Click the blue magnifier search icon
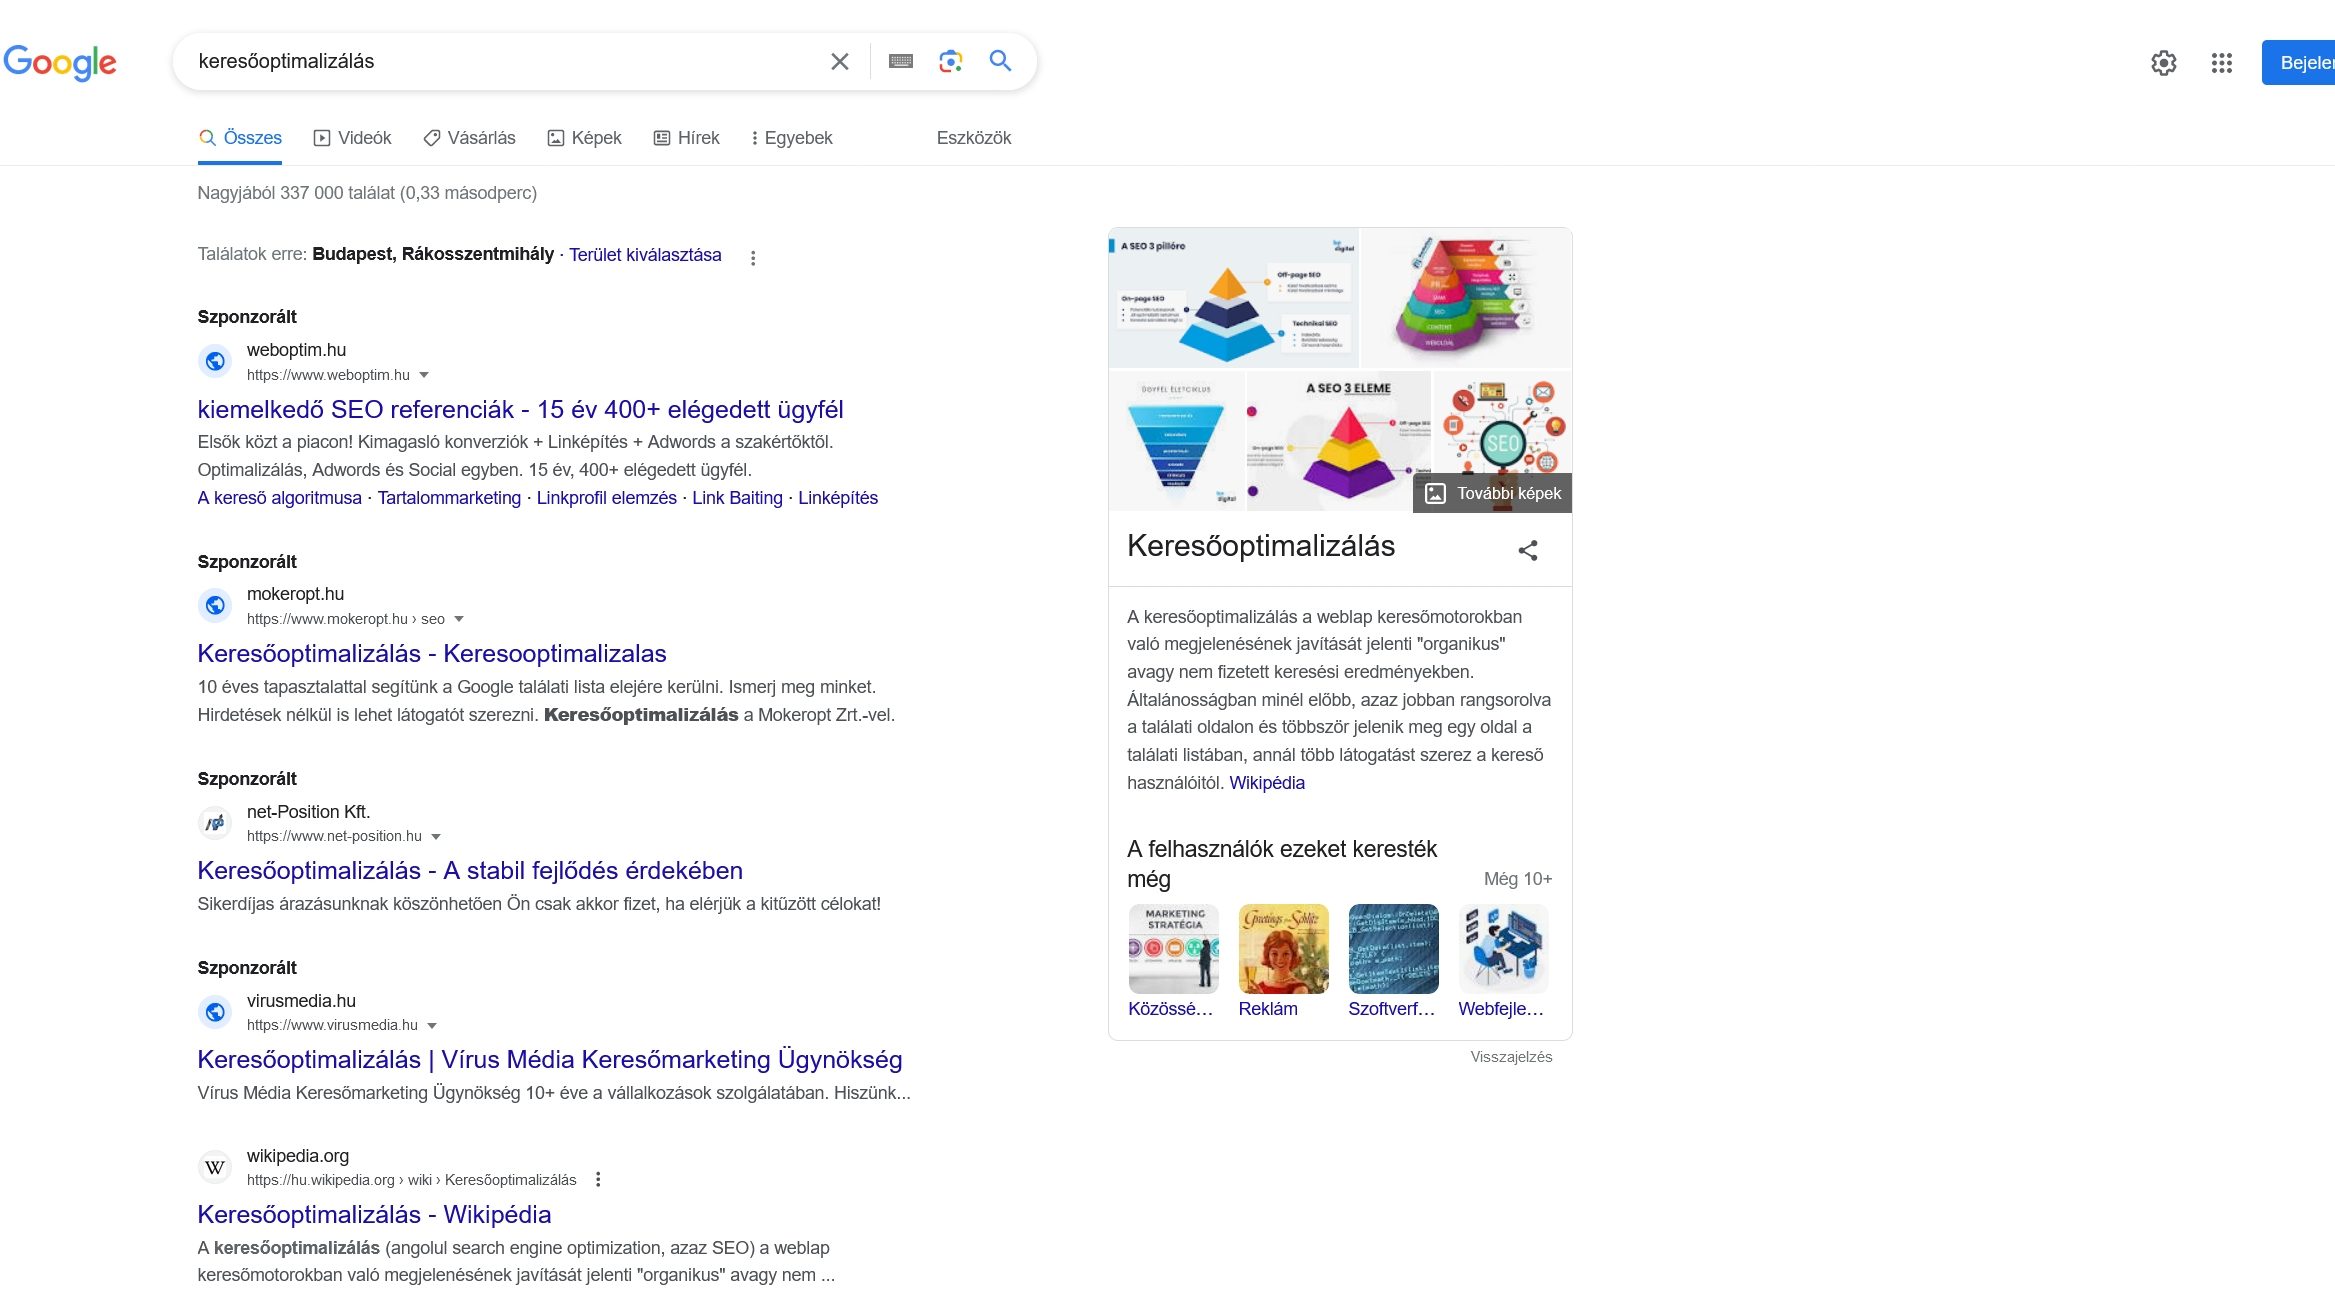Screen dimensions: 2335x1313 (x=1000, y=61)
